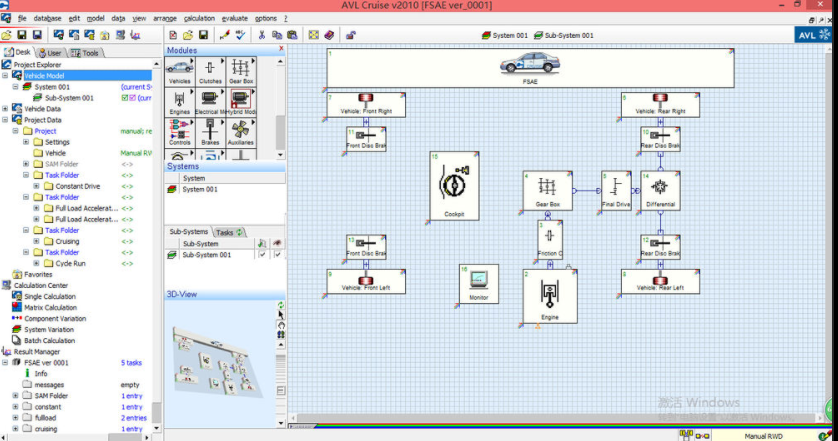Expand the Settings folder node

(26, 142)
